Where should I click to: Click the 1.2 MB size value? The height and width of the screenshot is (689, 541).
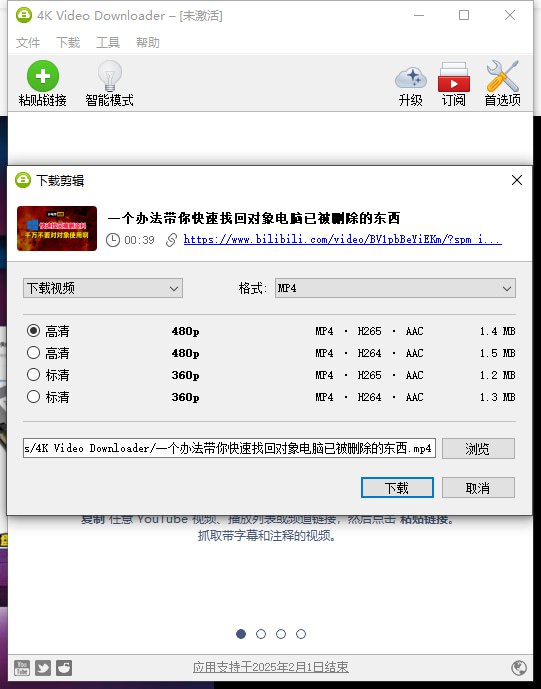point(497,375)
